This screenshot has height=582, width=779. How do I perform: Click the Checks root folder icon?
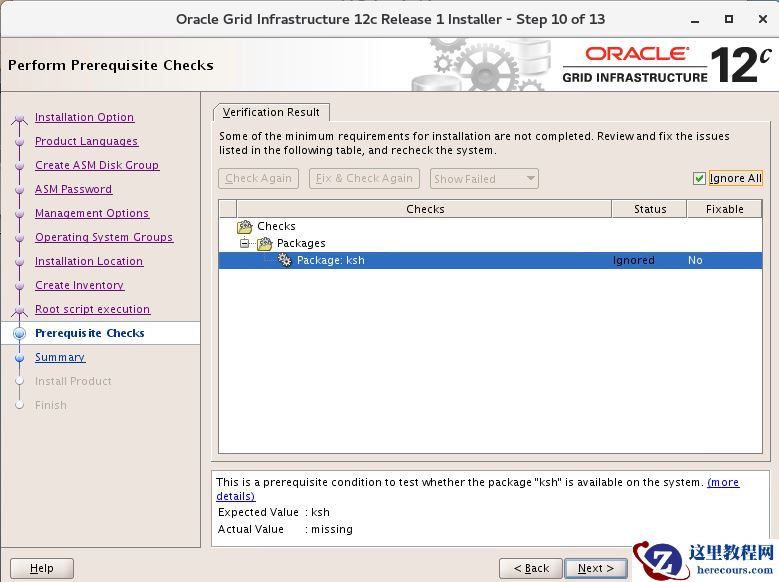(x=244, y=227)
